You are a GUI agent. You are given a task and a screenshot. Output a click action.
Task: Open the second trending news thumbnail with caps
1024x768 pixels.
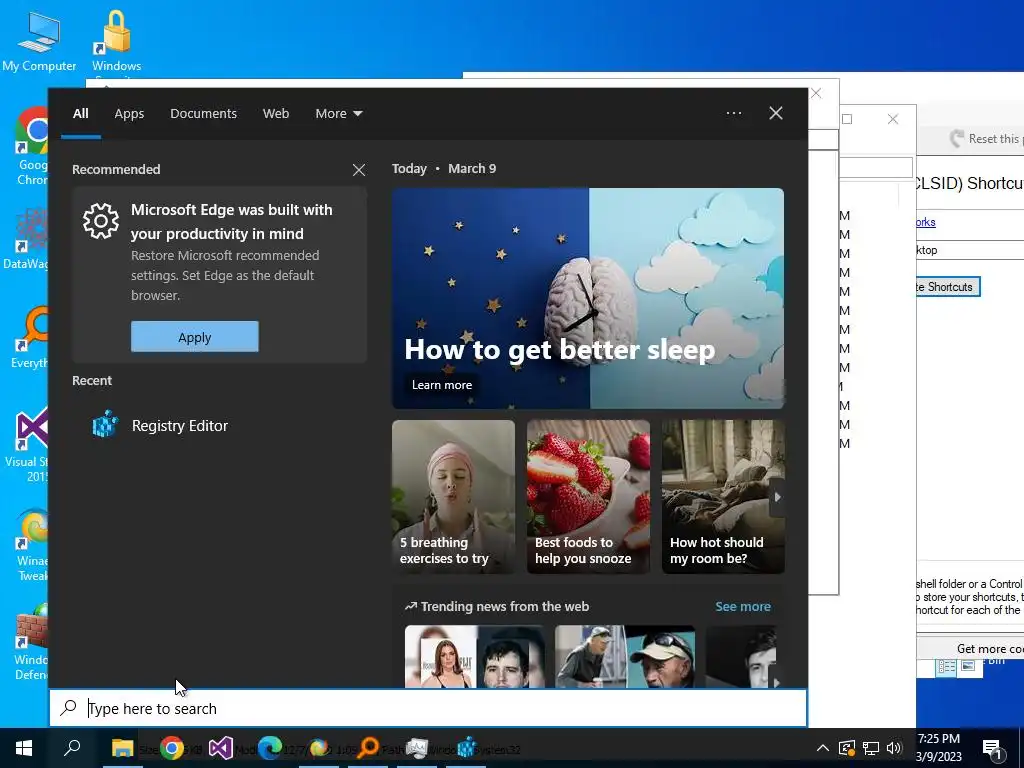coord(625,656)
